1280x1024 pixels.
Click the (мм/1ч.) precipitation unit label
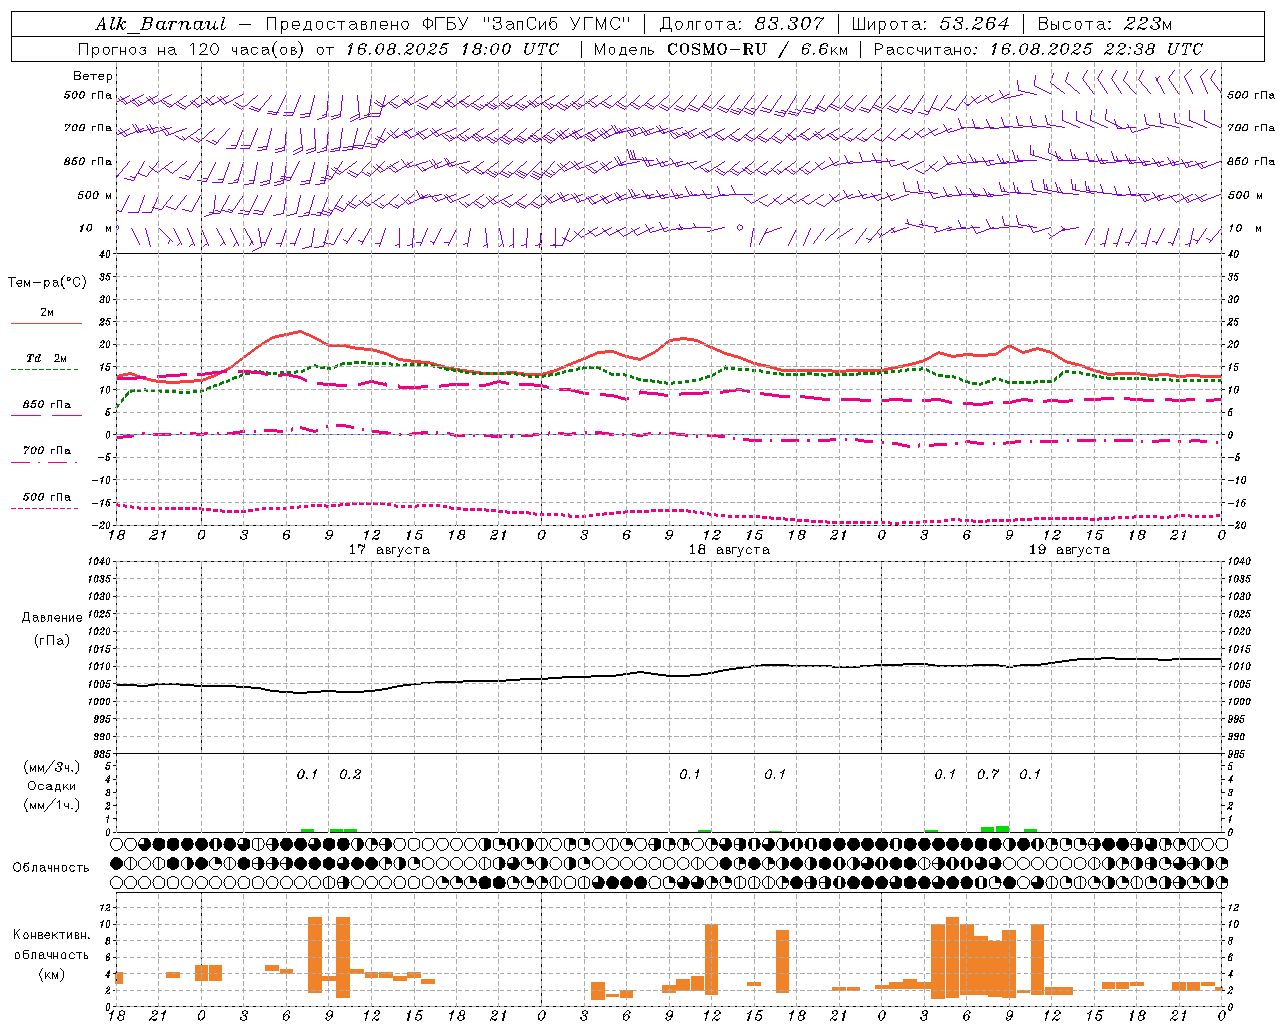pyautogui.click(x=52, y=805)
